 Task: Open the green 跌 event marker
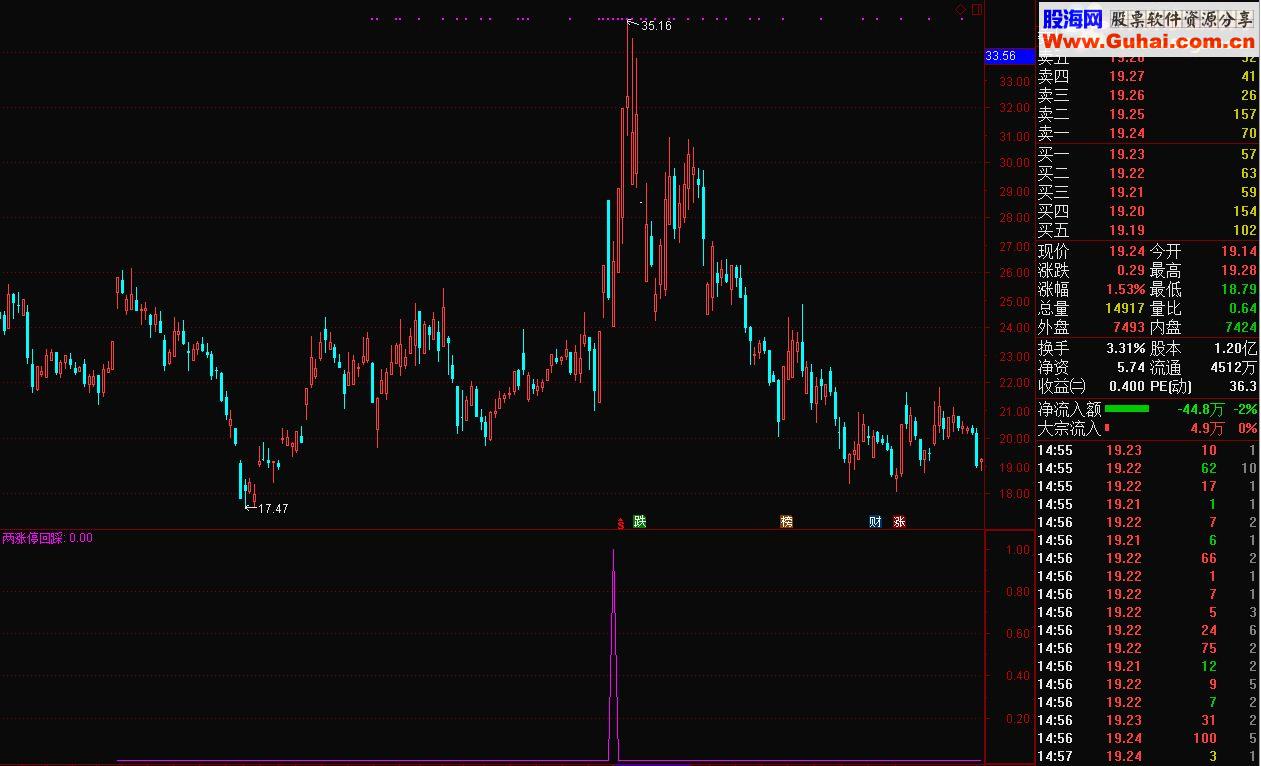640,521
